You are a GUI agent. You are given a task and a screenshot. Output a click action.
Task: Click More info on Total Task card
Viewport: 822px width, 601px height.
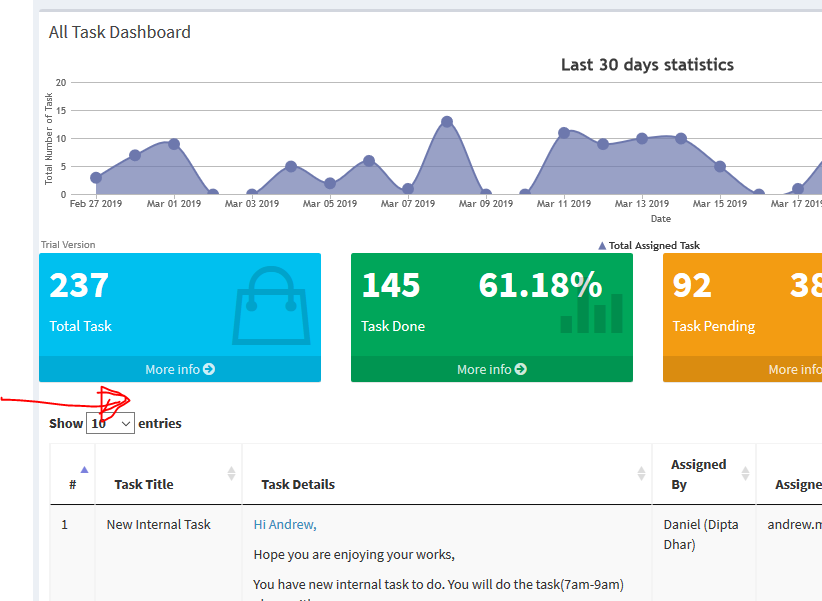(179, 369)
